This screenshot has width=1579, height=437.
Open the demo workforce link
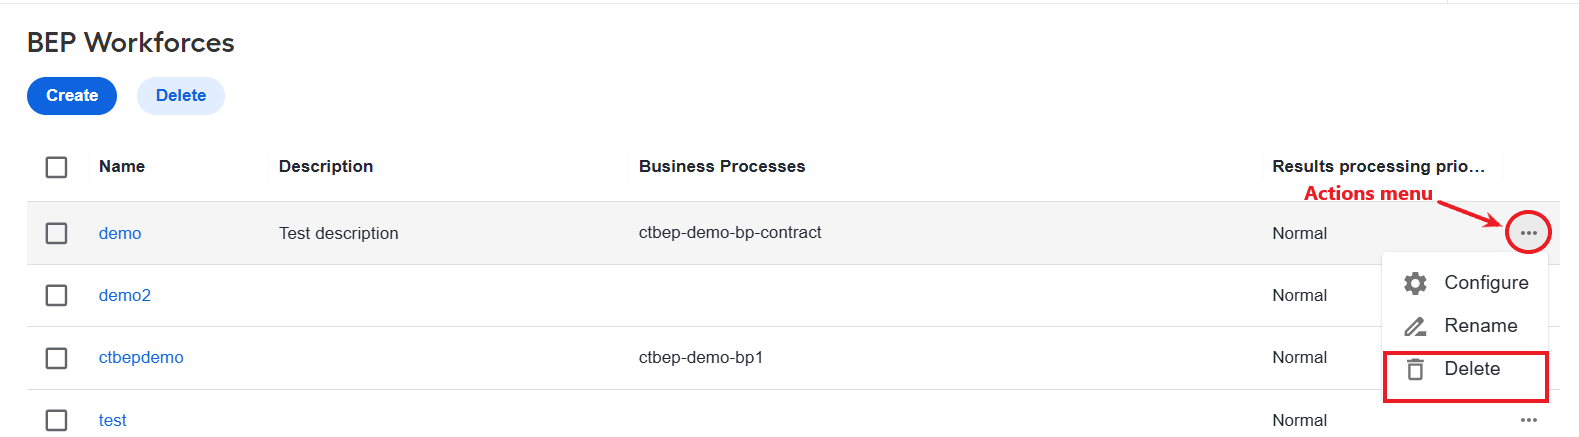tap(120, 233)
